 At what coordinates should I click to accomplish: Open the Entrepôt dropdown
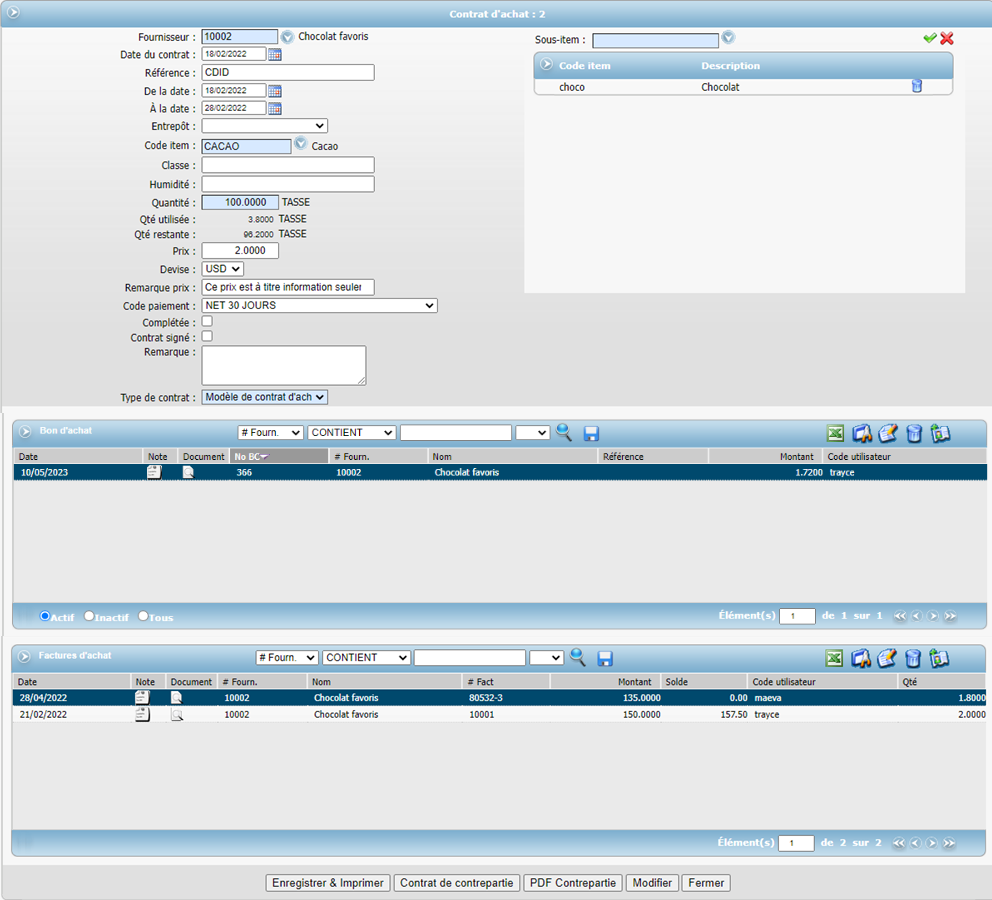click(x=265, y=126)
